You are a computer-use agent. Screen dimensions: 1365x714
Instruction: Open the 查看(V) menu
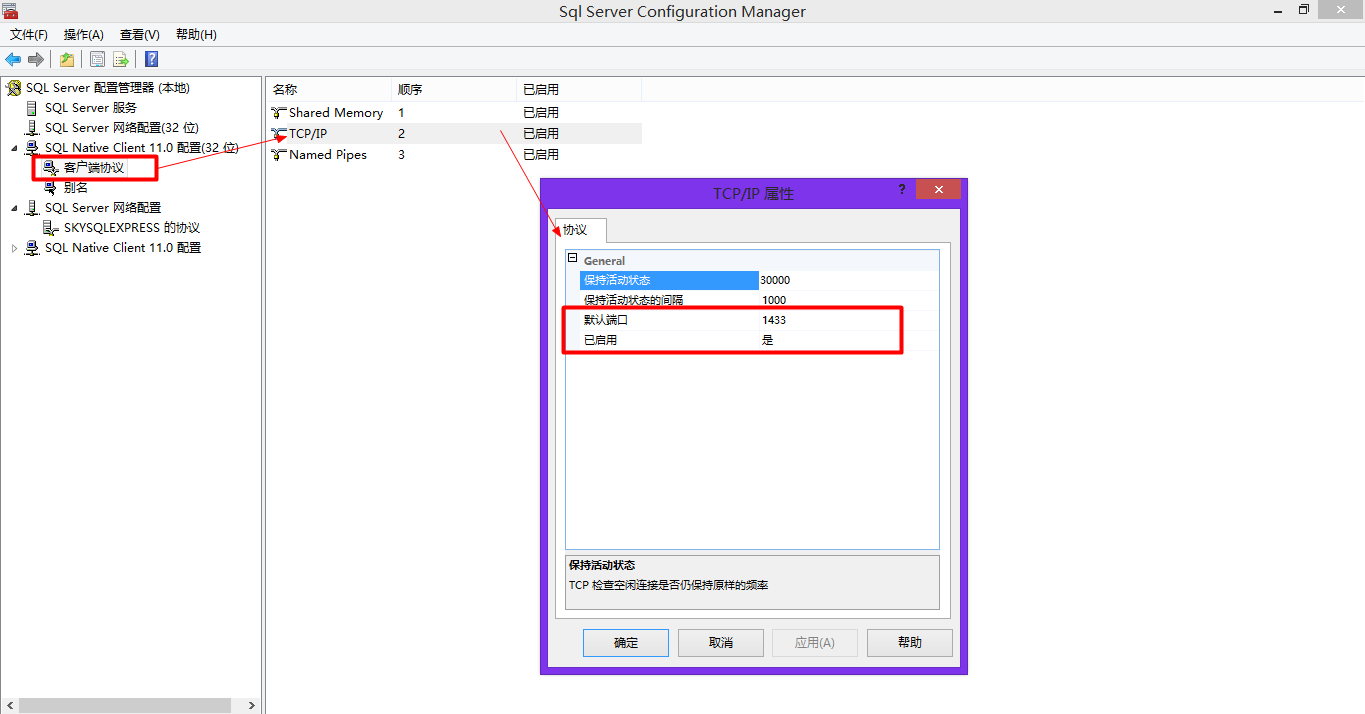click(x=140, y=35)
